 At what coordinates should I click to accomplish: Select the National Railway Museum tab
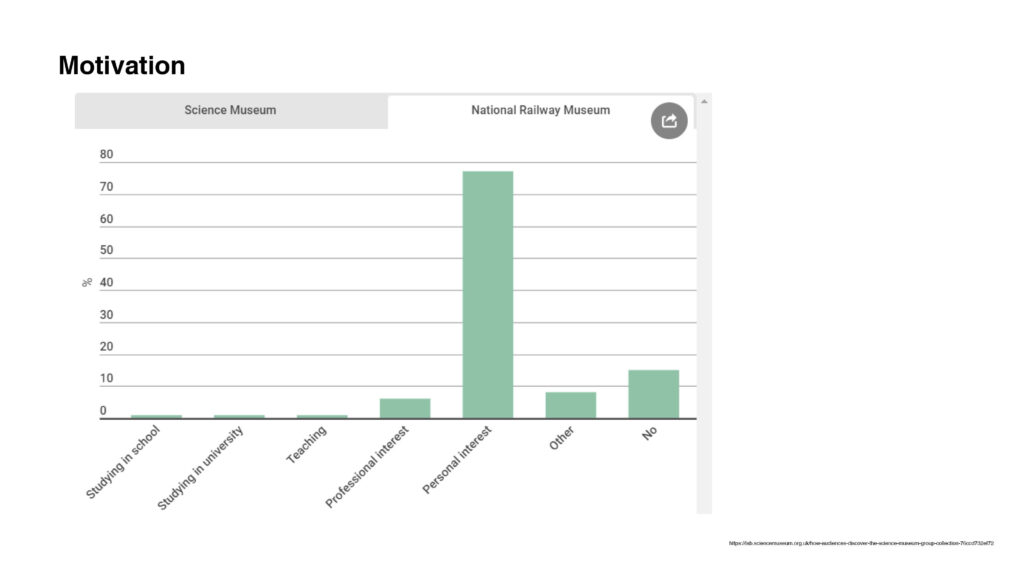[x=541, y=110]
